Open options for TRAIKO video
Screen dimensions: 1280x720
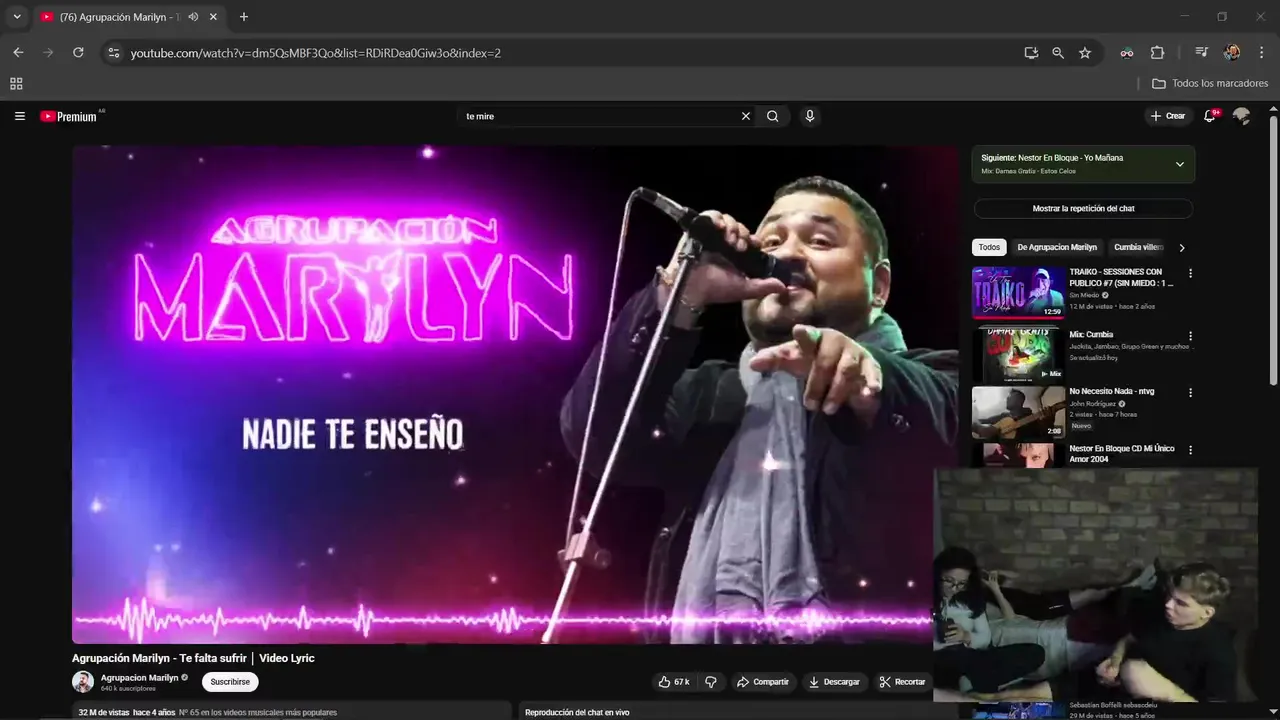tap(1190, 273)
